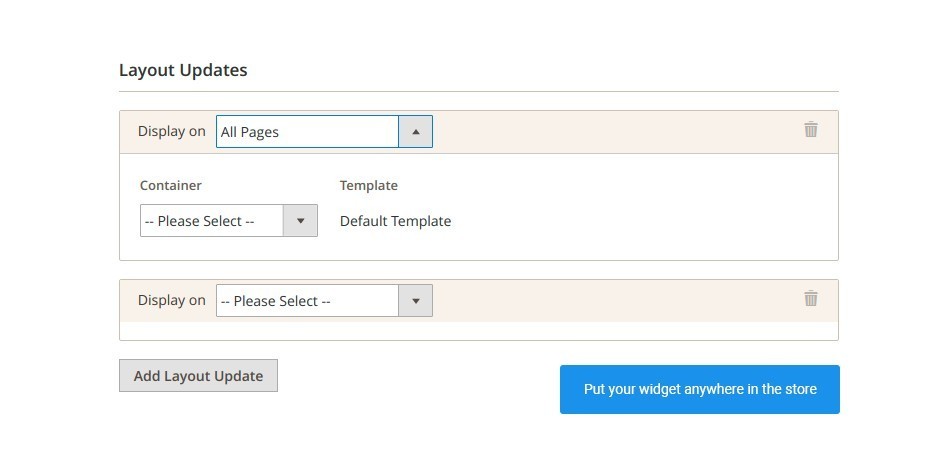Delete the All Pages layout update

[811, 129]
